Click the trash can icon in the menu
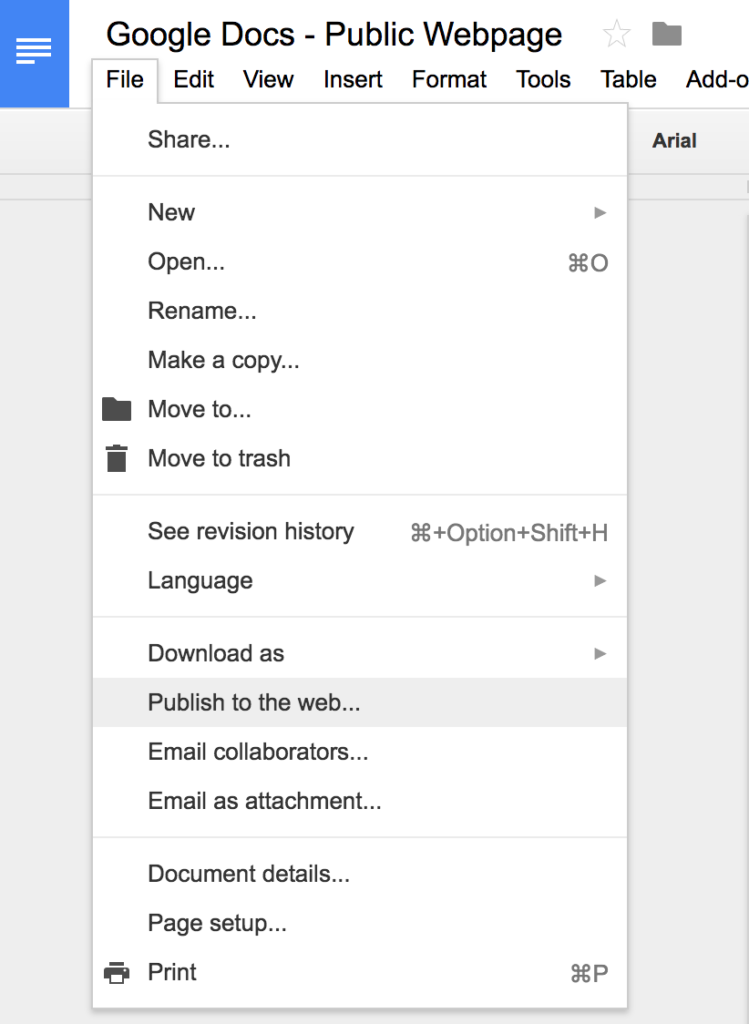This screenshot has height=1024, width=749. point(117,458)
